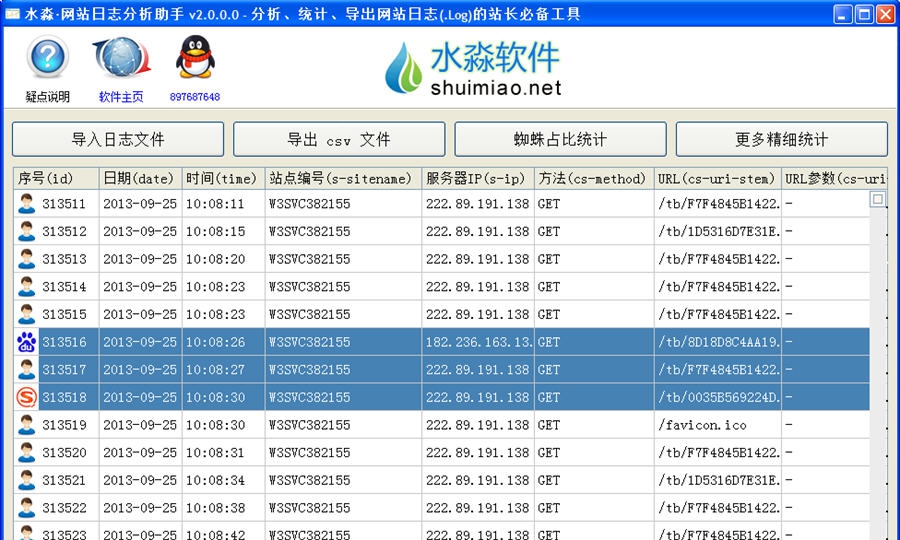
Task: Click the /favicon.ico URL cell
Action: 717,425
